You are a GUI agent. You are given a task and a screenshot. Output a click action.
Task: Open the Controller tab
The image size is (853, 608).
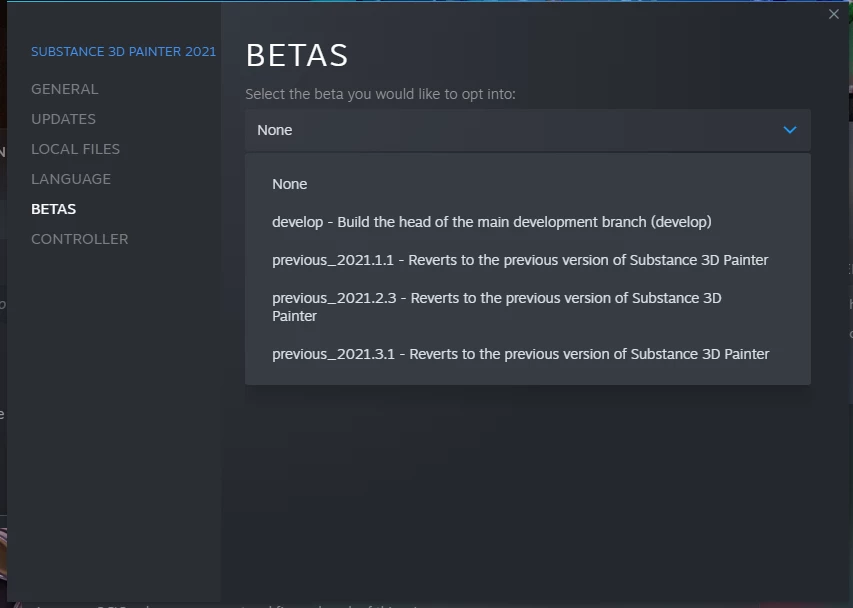click(80, 239)
